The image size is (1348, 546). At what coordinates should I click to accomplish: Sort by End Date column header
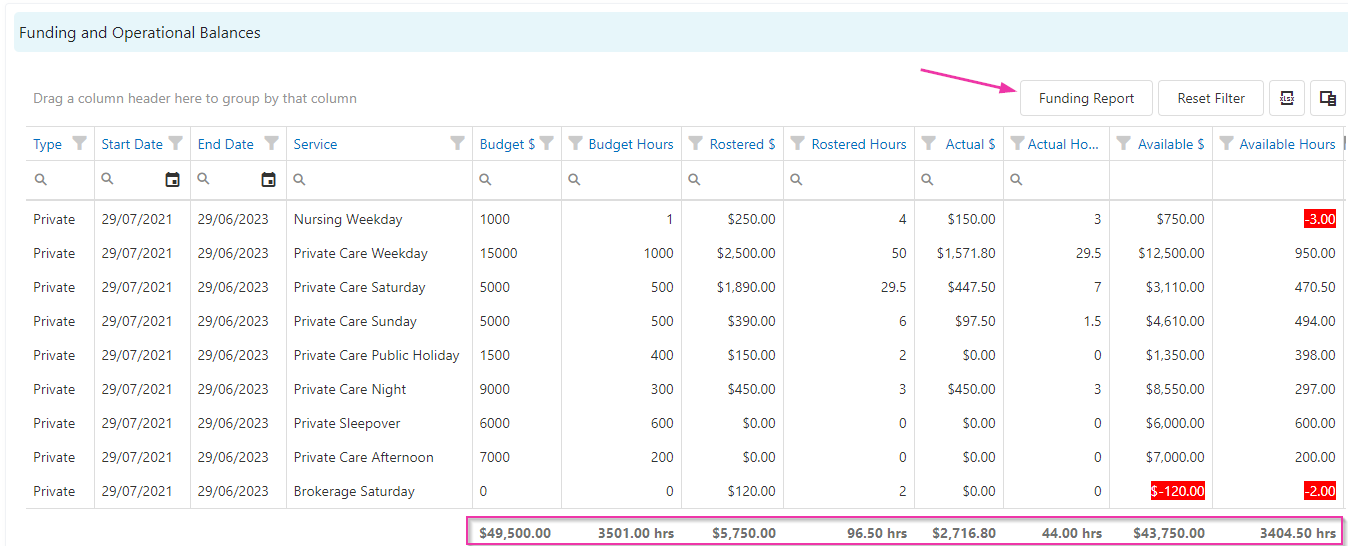point(226,144)
